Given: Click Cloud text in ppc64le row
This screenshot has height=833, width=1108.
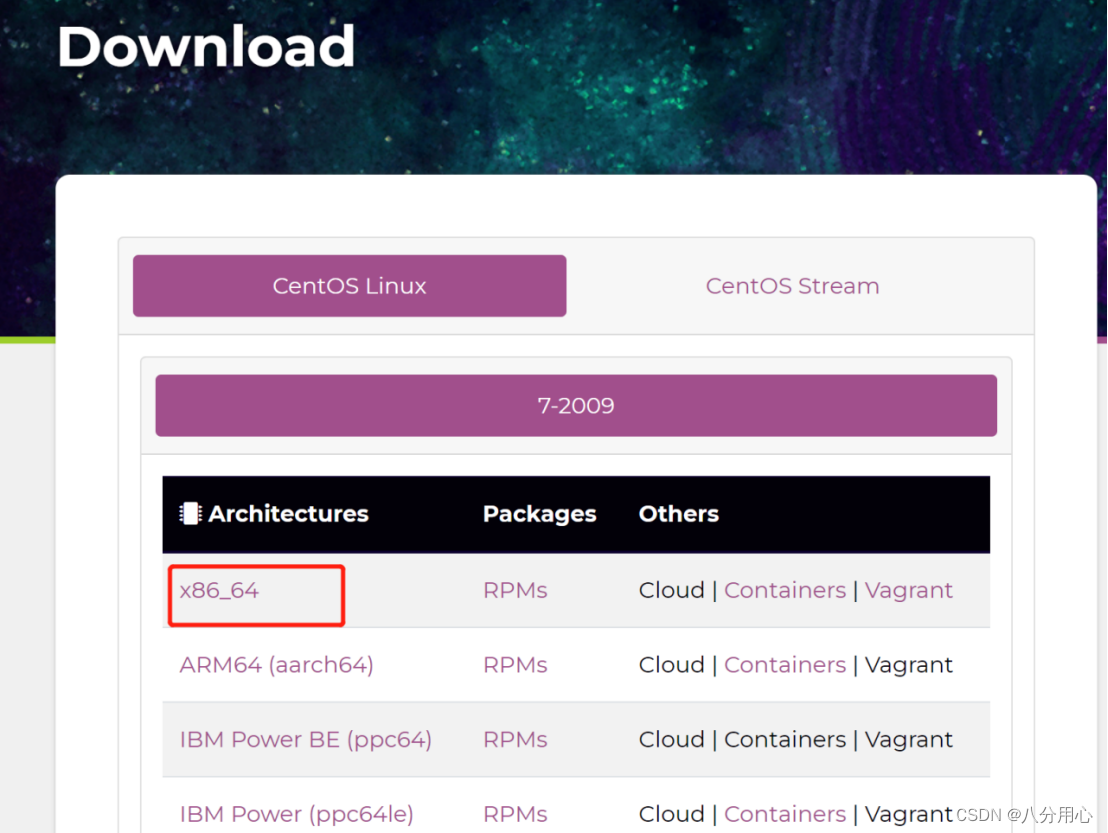Looking at the screenshot, I should [x=671, y=815].
